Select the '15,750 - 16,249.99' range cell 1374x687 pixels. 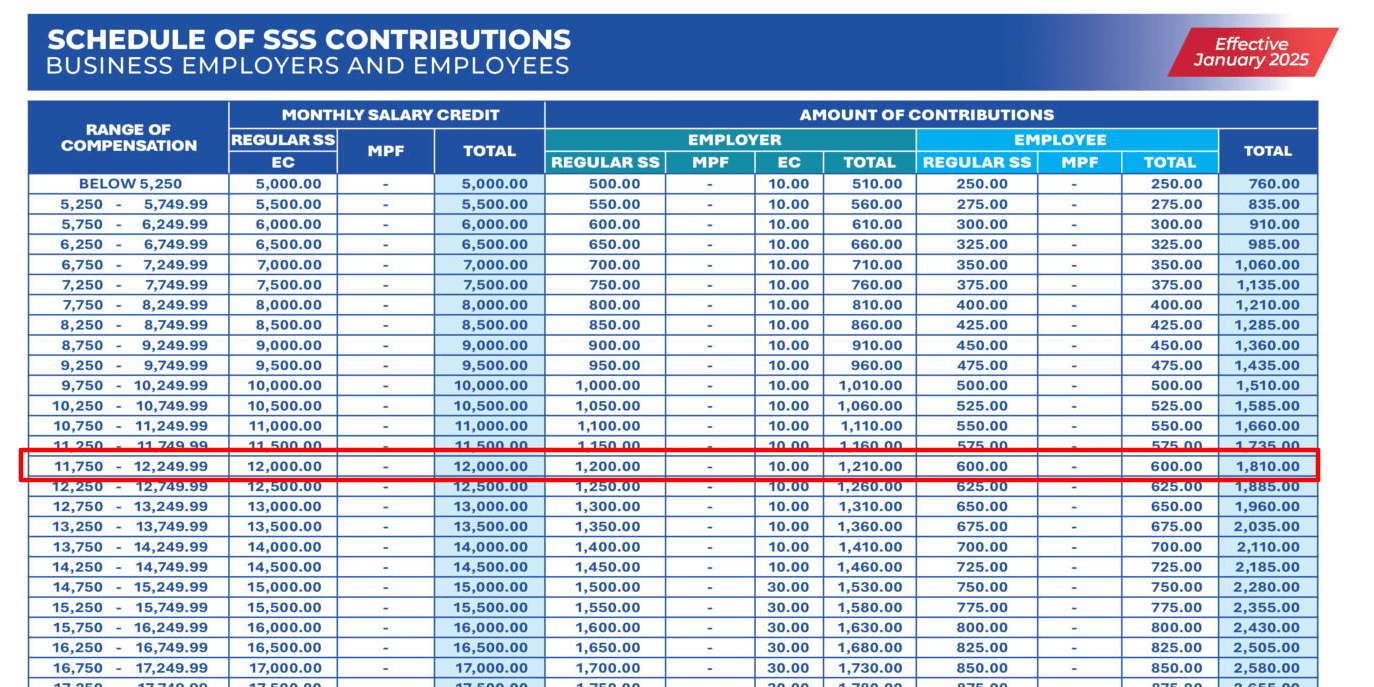[129, 627]
